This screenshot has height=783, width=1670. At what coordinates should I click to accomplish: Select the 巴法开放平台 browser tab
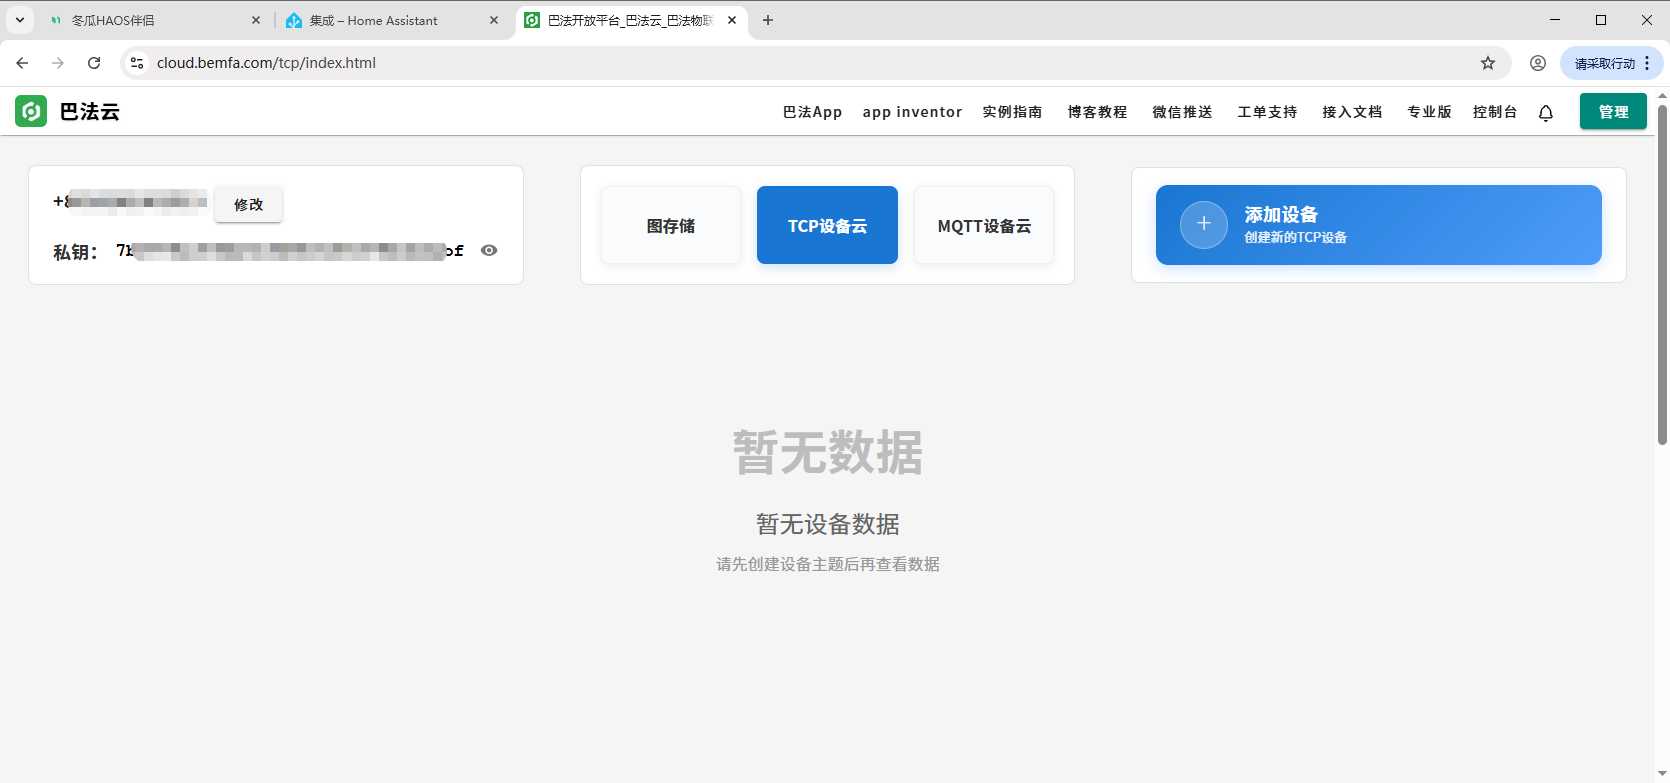pyautogui.click(x=630, y=20)
